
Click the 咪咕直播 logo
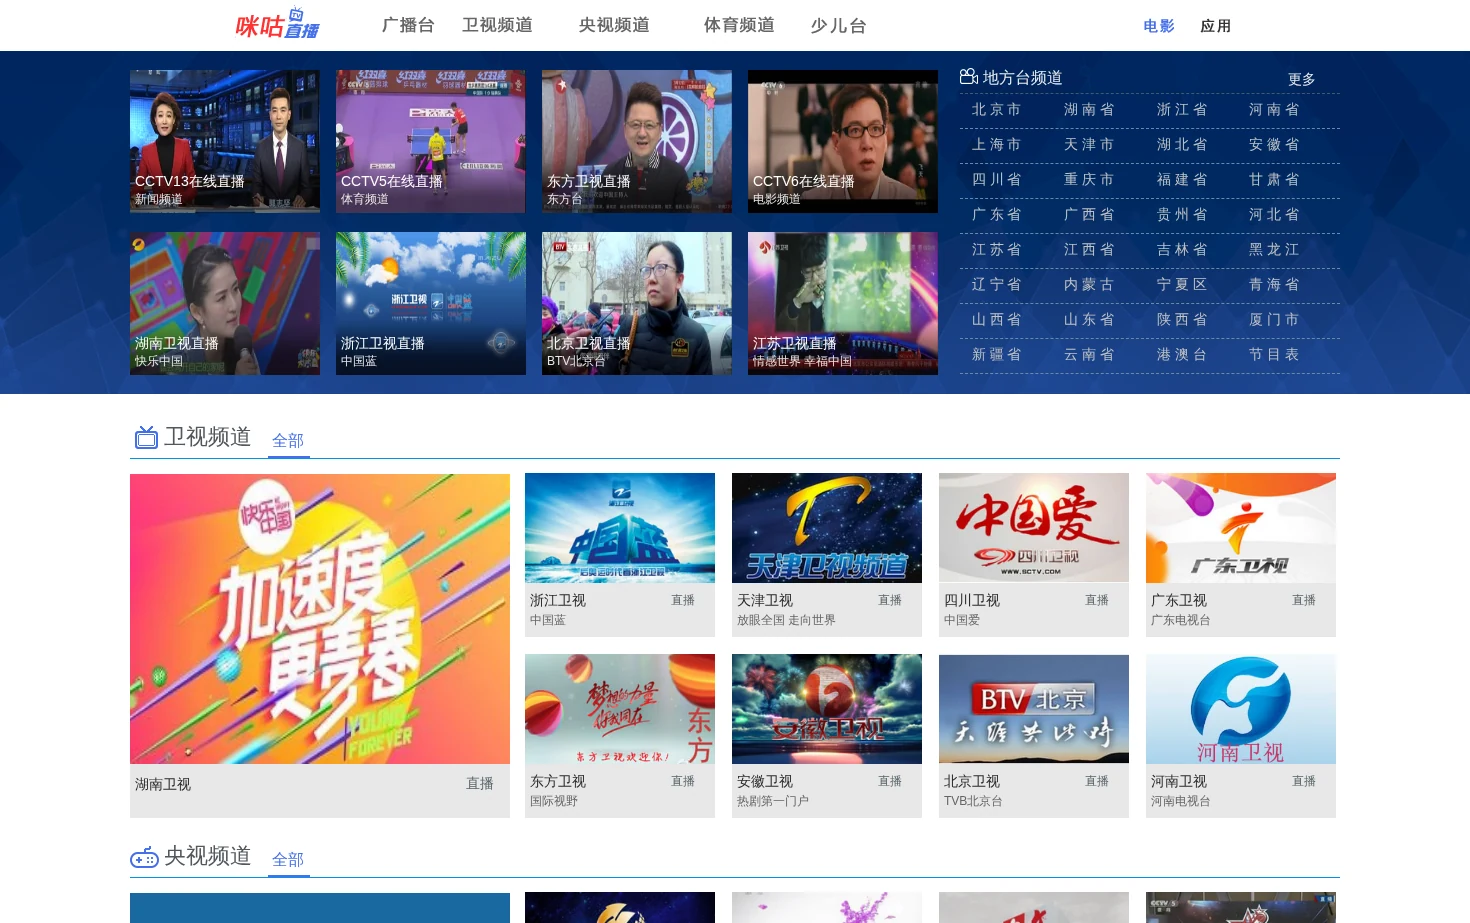tap(277, 25)
